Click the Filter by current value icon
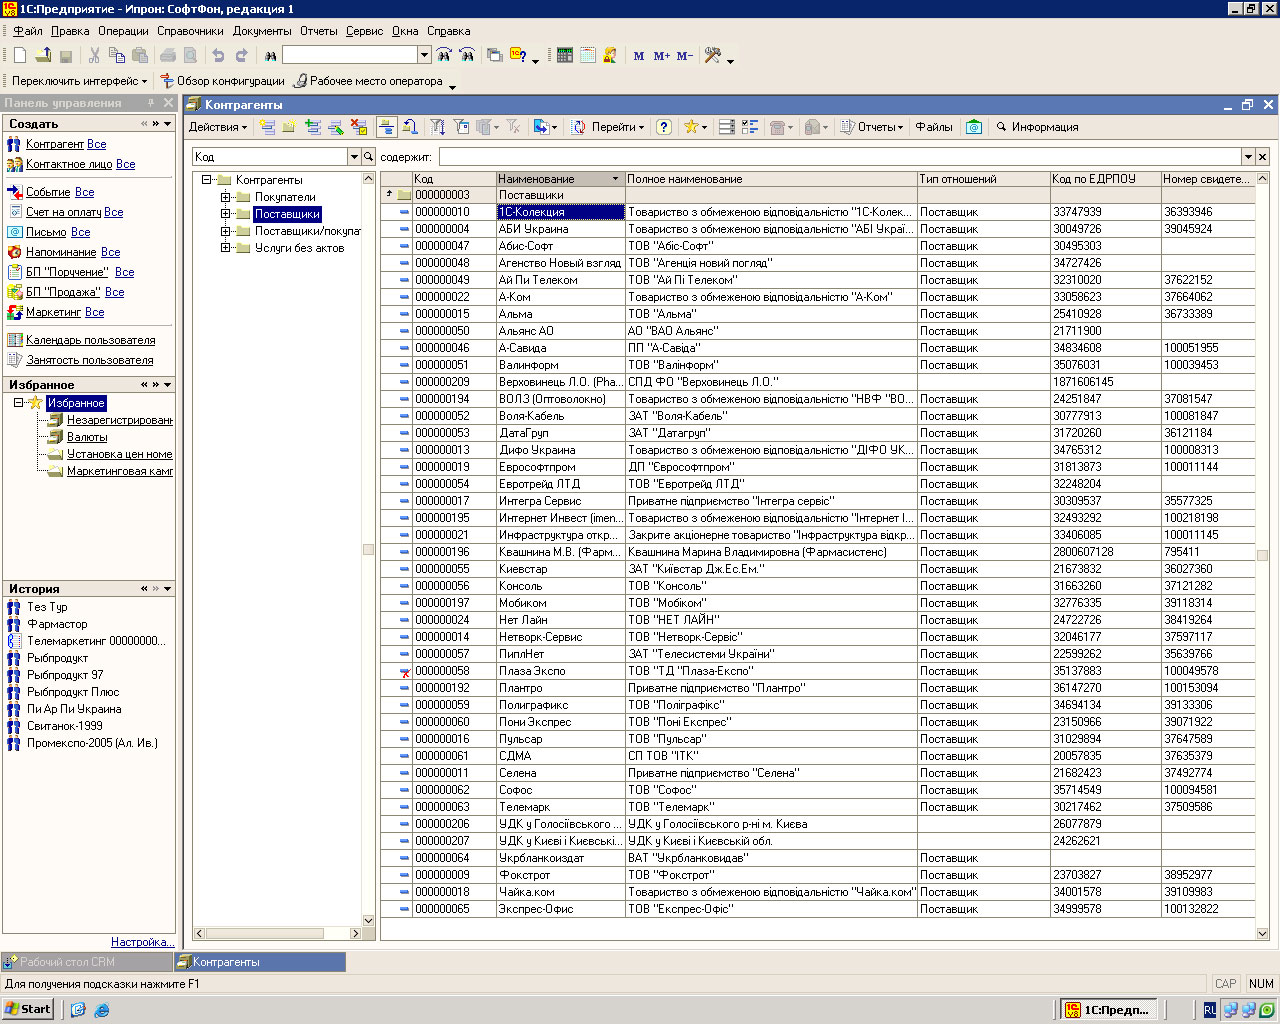The width and height of the screenshot is (1280, 1024). tap(461, 127)
